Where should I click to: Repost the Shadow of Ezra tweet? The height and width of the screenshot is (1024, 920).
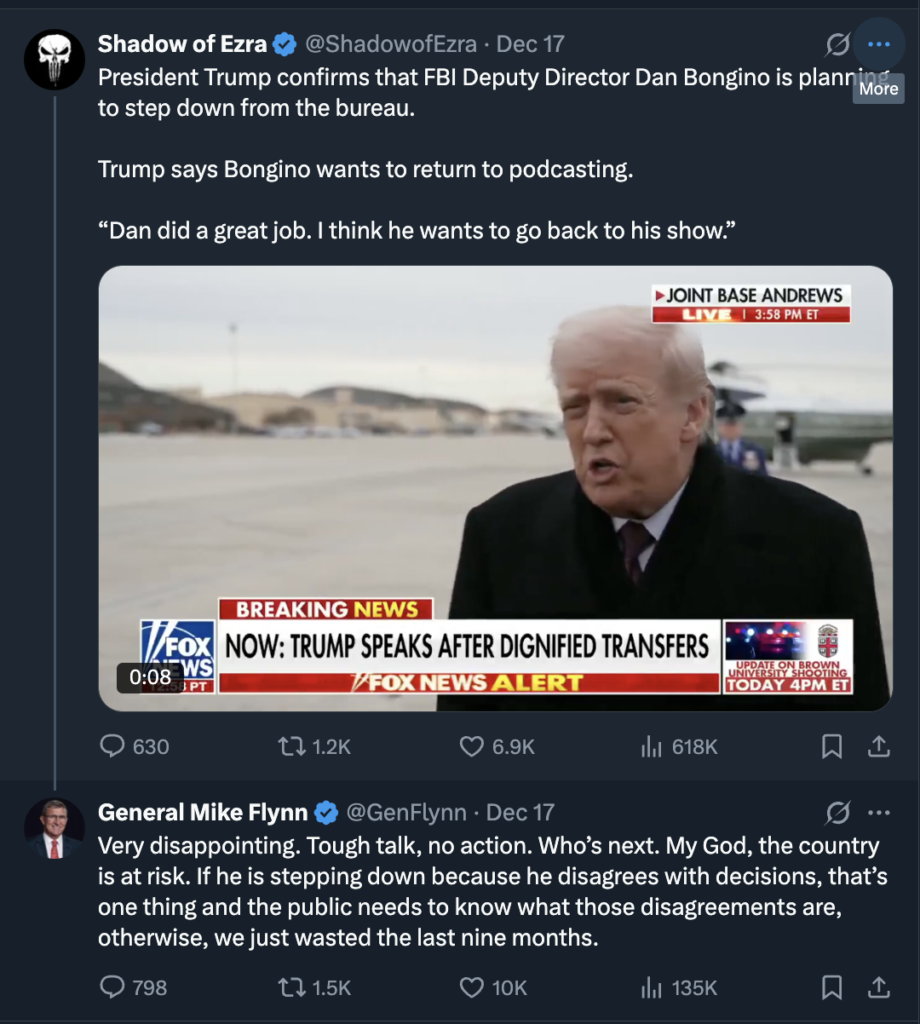click(x=291, y=746)
